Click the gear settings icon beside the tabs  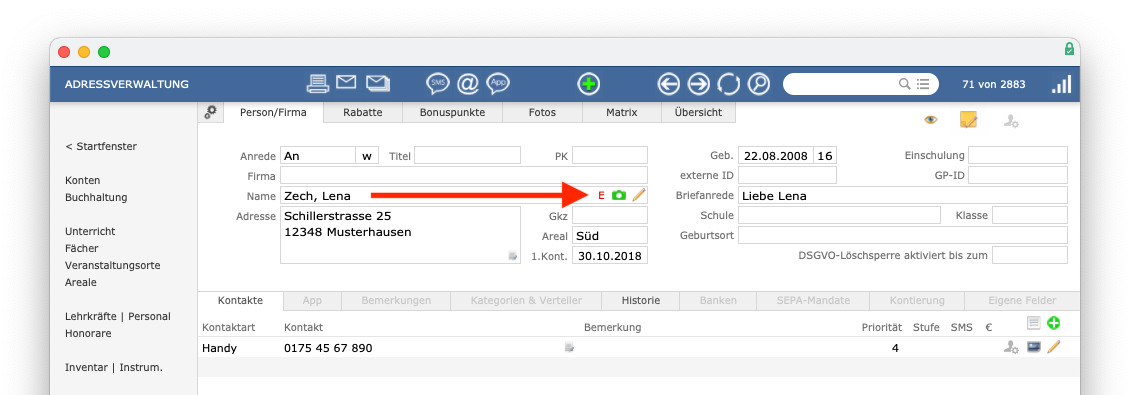[210, 112]
